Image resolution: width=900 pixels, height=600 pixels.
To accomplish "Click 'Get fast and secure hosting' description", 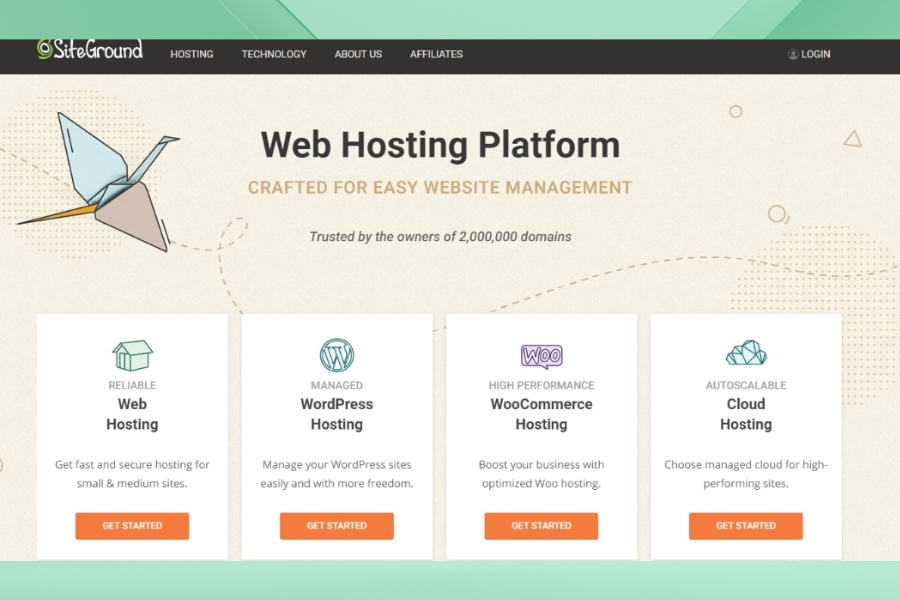I will (x=132, y=474).
